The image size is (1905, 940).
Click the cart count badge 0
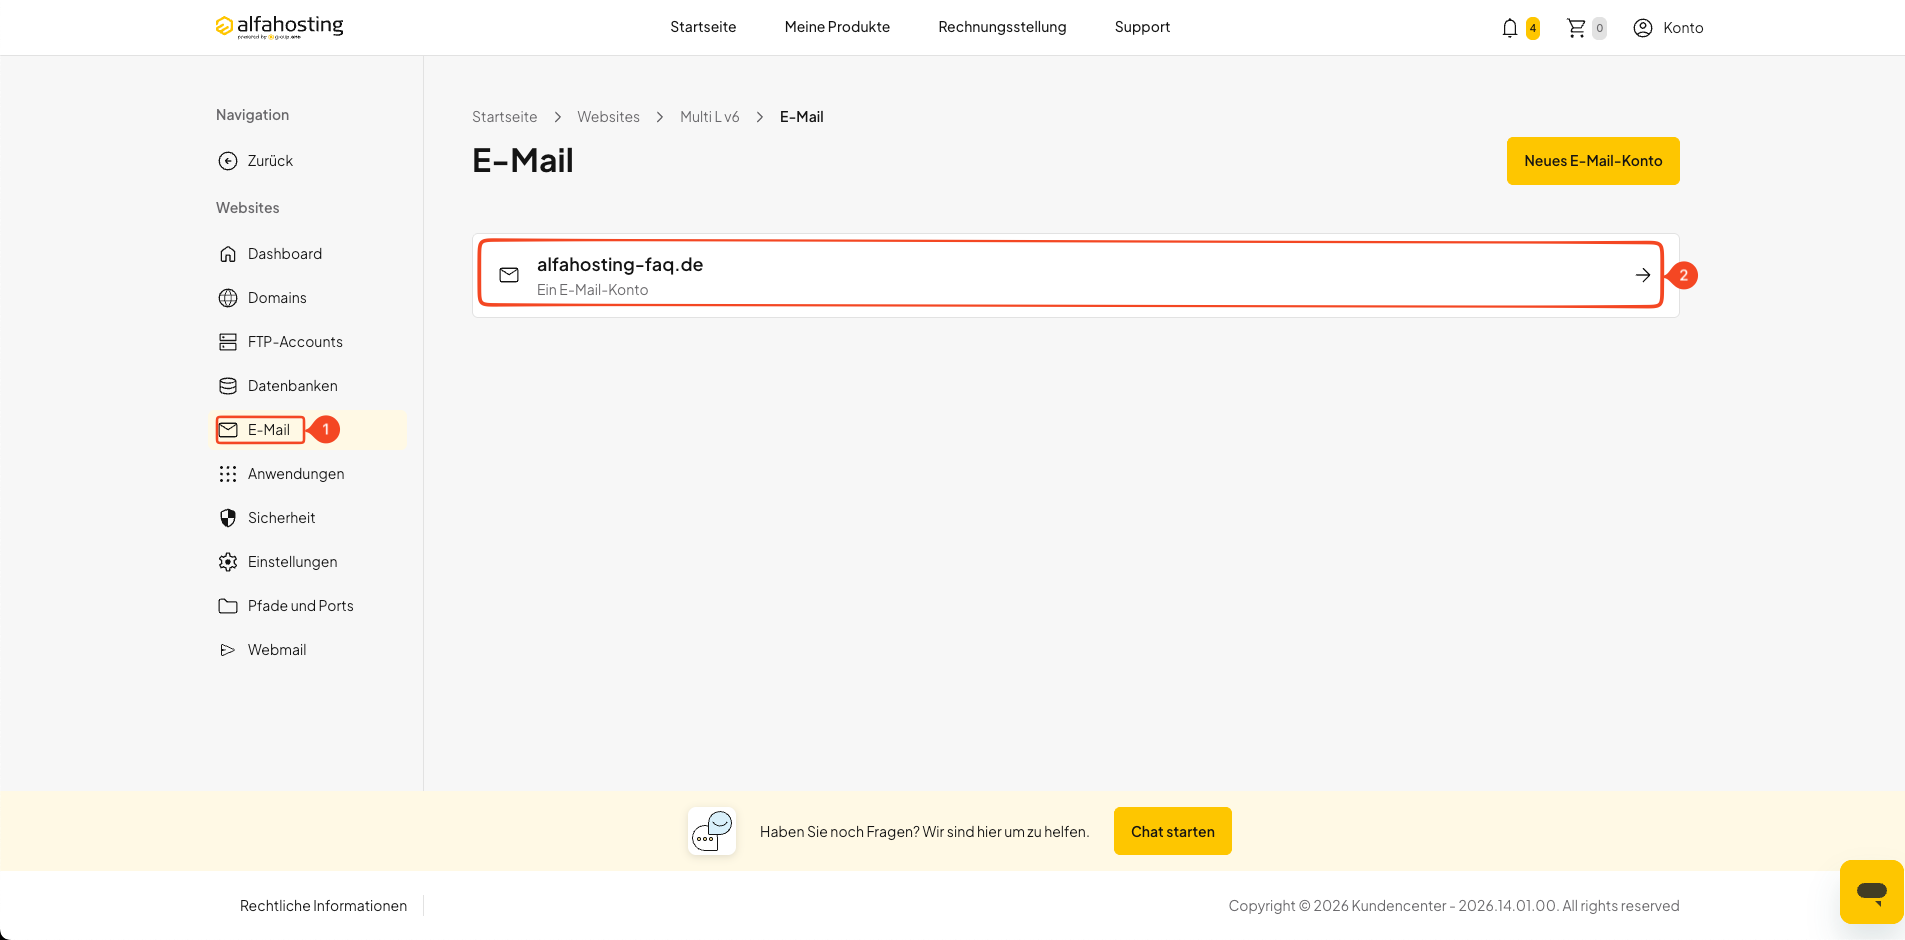1599,28
